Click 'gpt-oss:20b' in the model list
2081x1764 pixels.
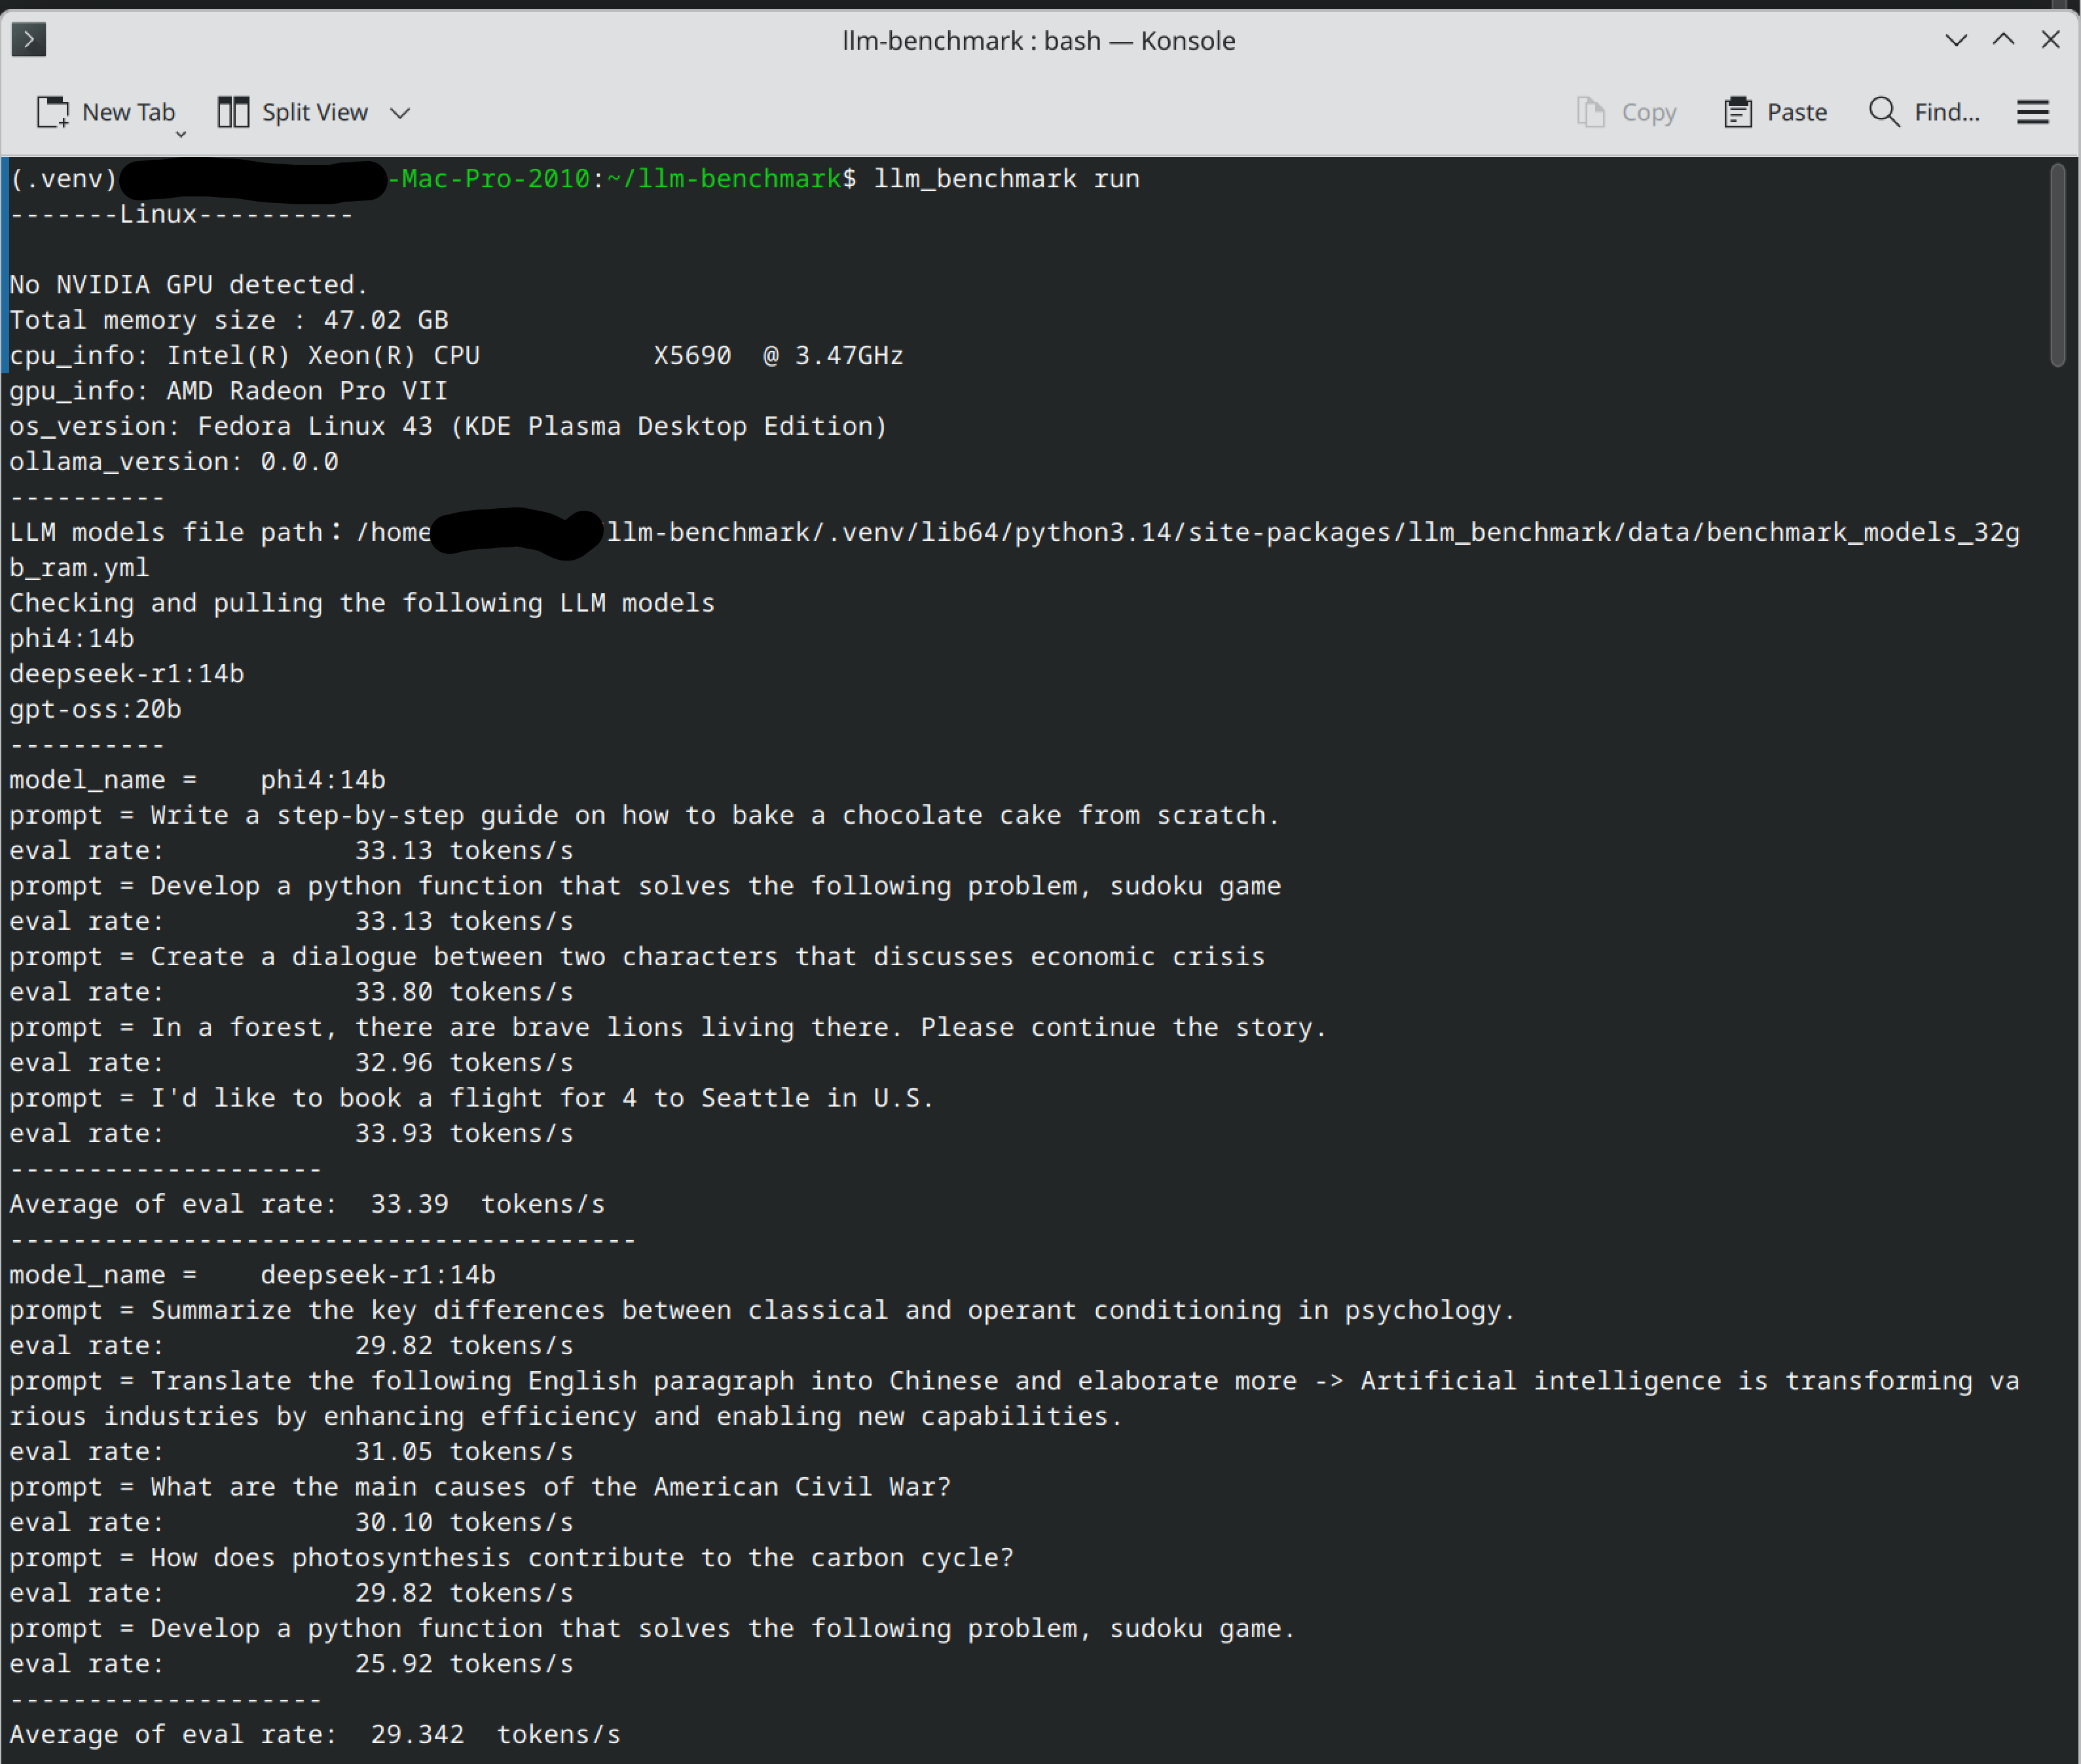click(96, 710)
